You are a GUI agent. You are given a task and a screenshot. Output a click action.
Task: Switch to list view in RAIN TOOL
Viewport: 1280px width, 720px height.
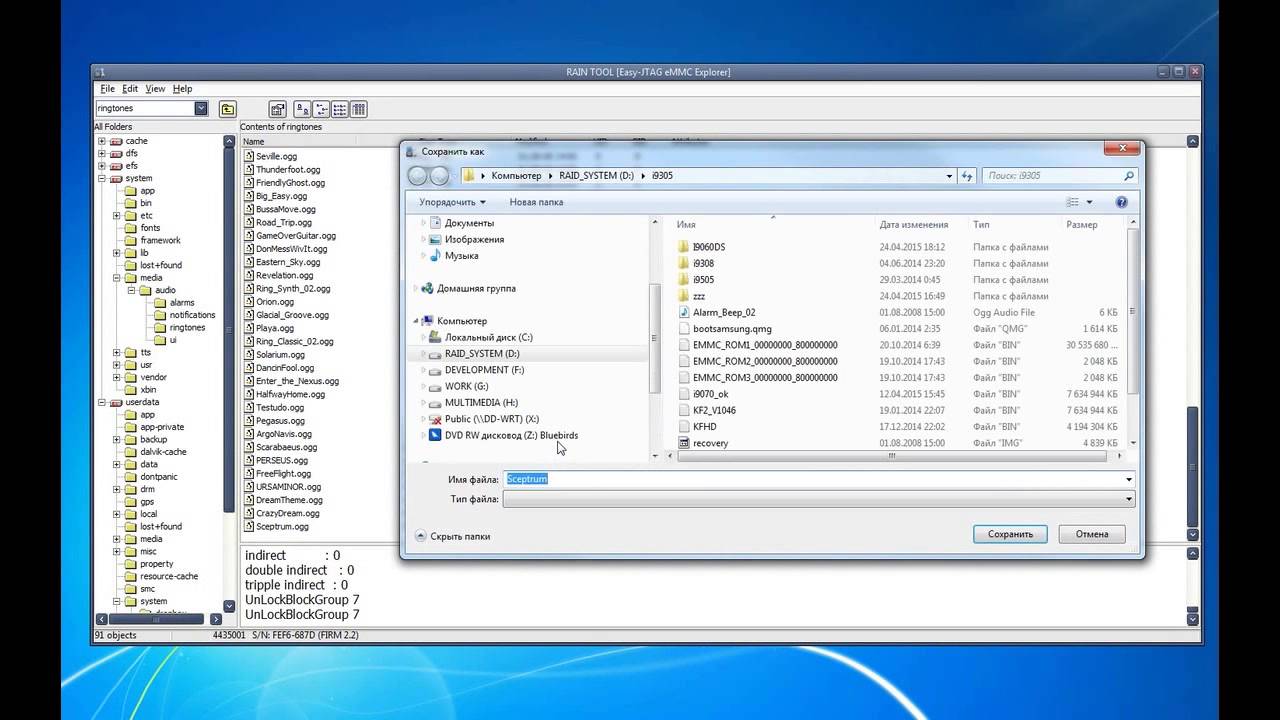[x=340, y=109]
